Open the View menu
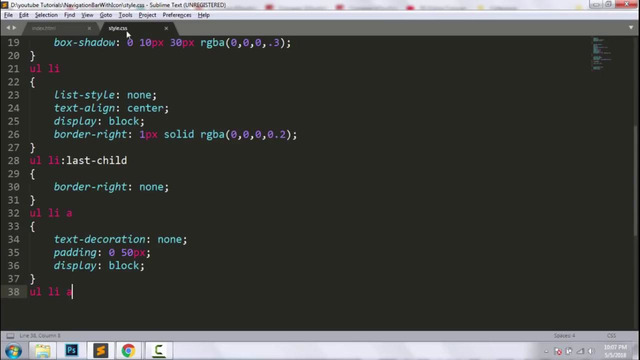Screen dimensions: 640x360 click(87, 15)
